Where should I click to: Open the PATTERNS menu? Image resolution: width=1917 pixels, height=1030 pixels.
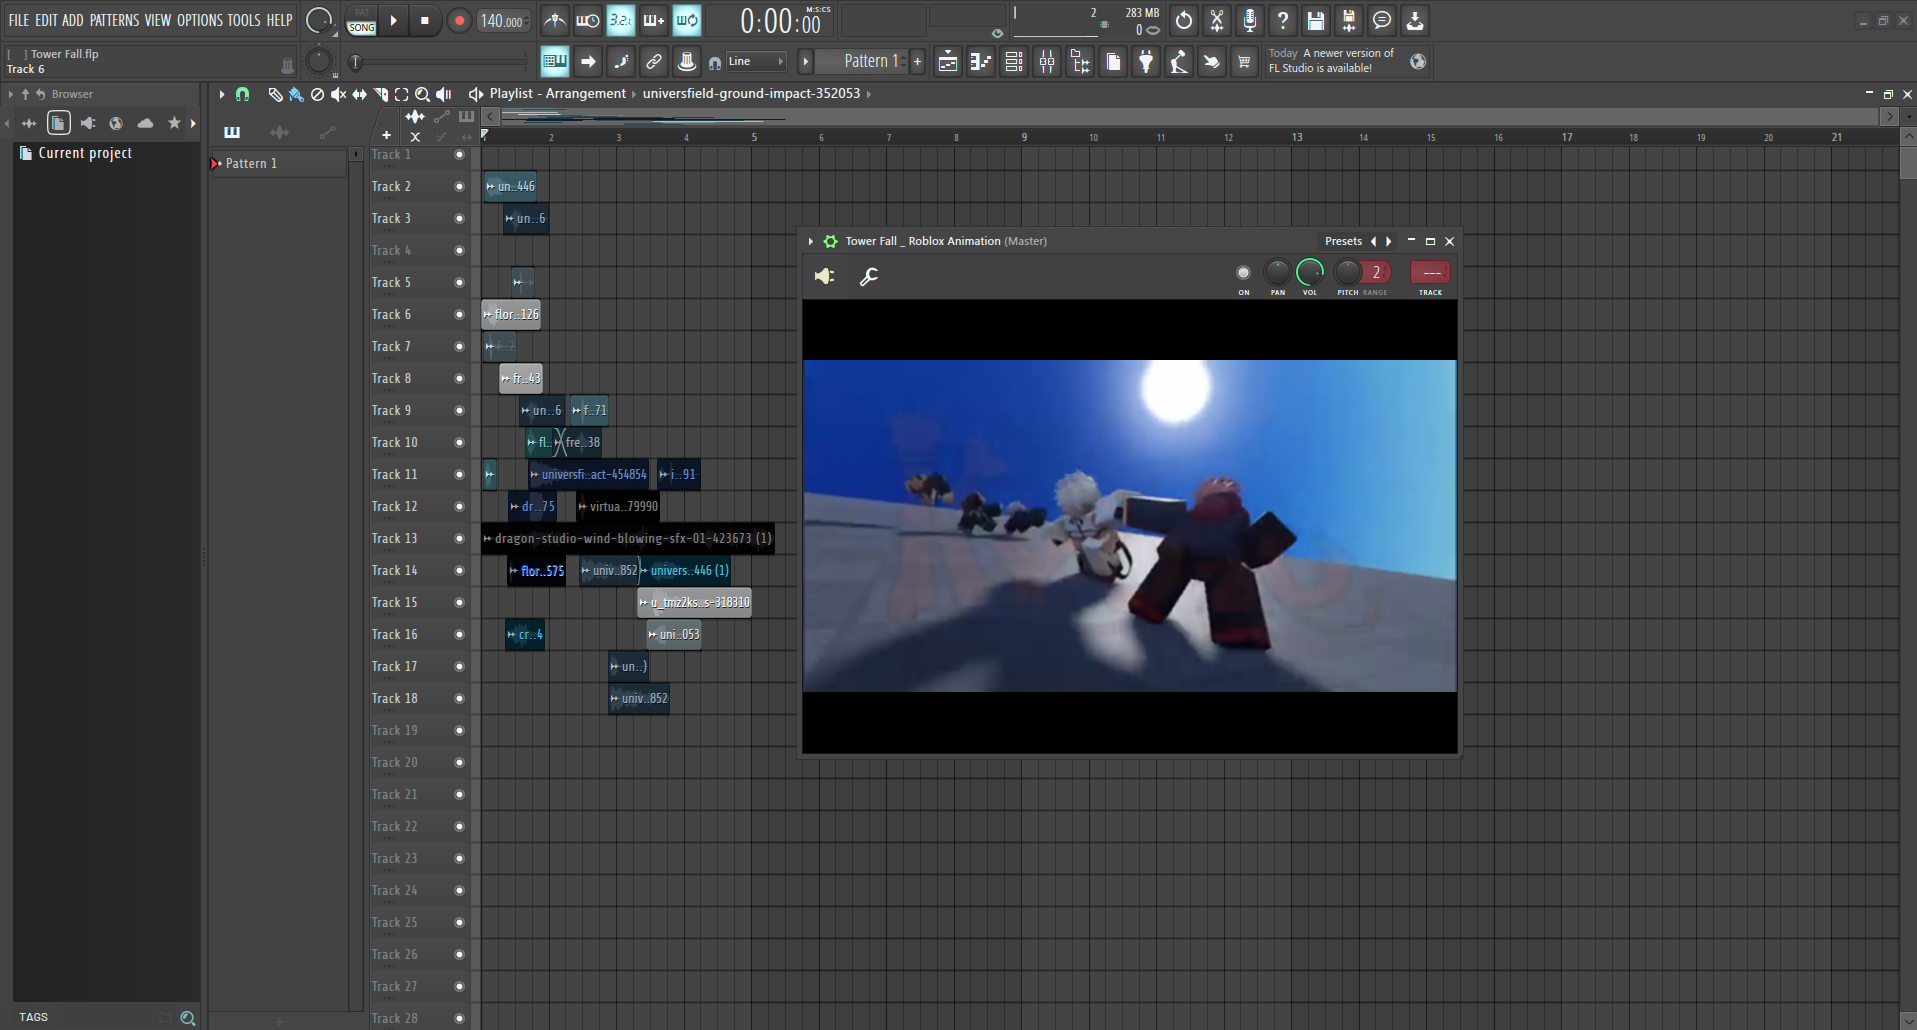tap(114, 20)
